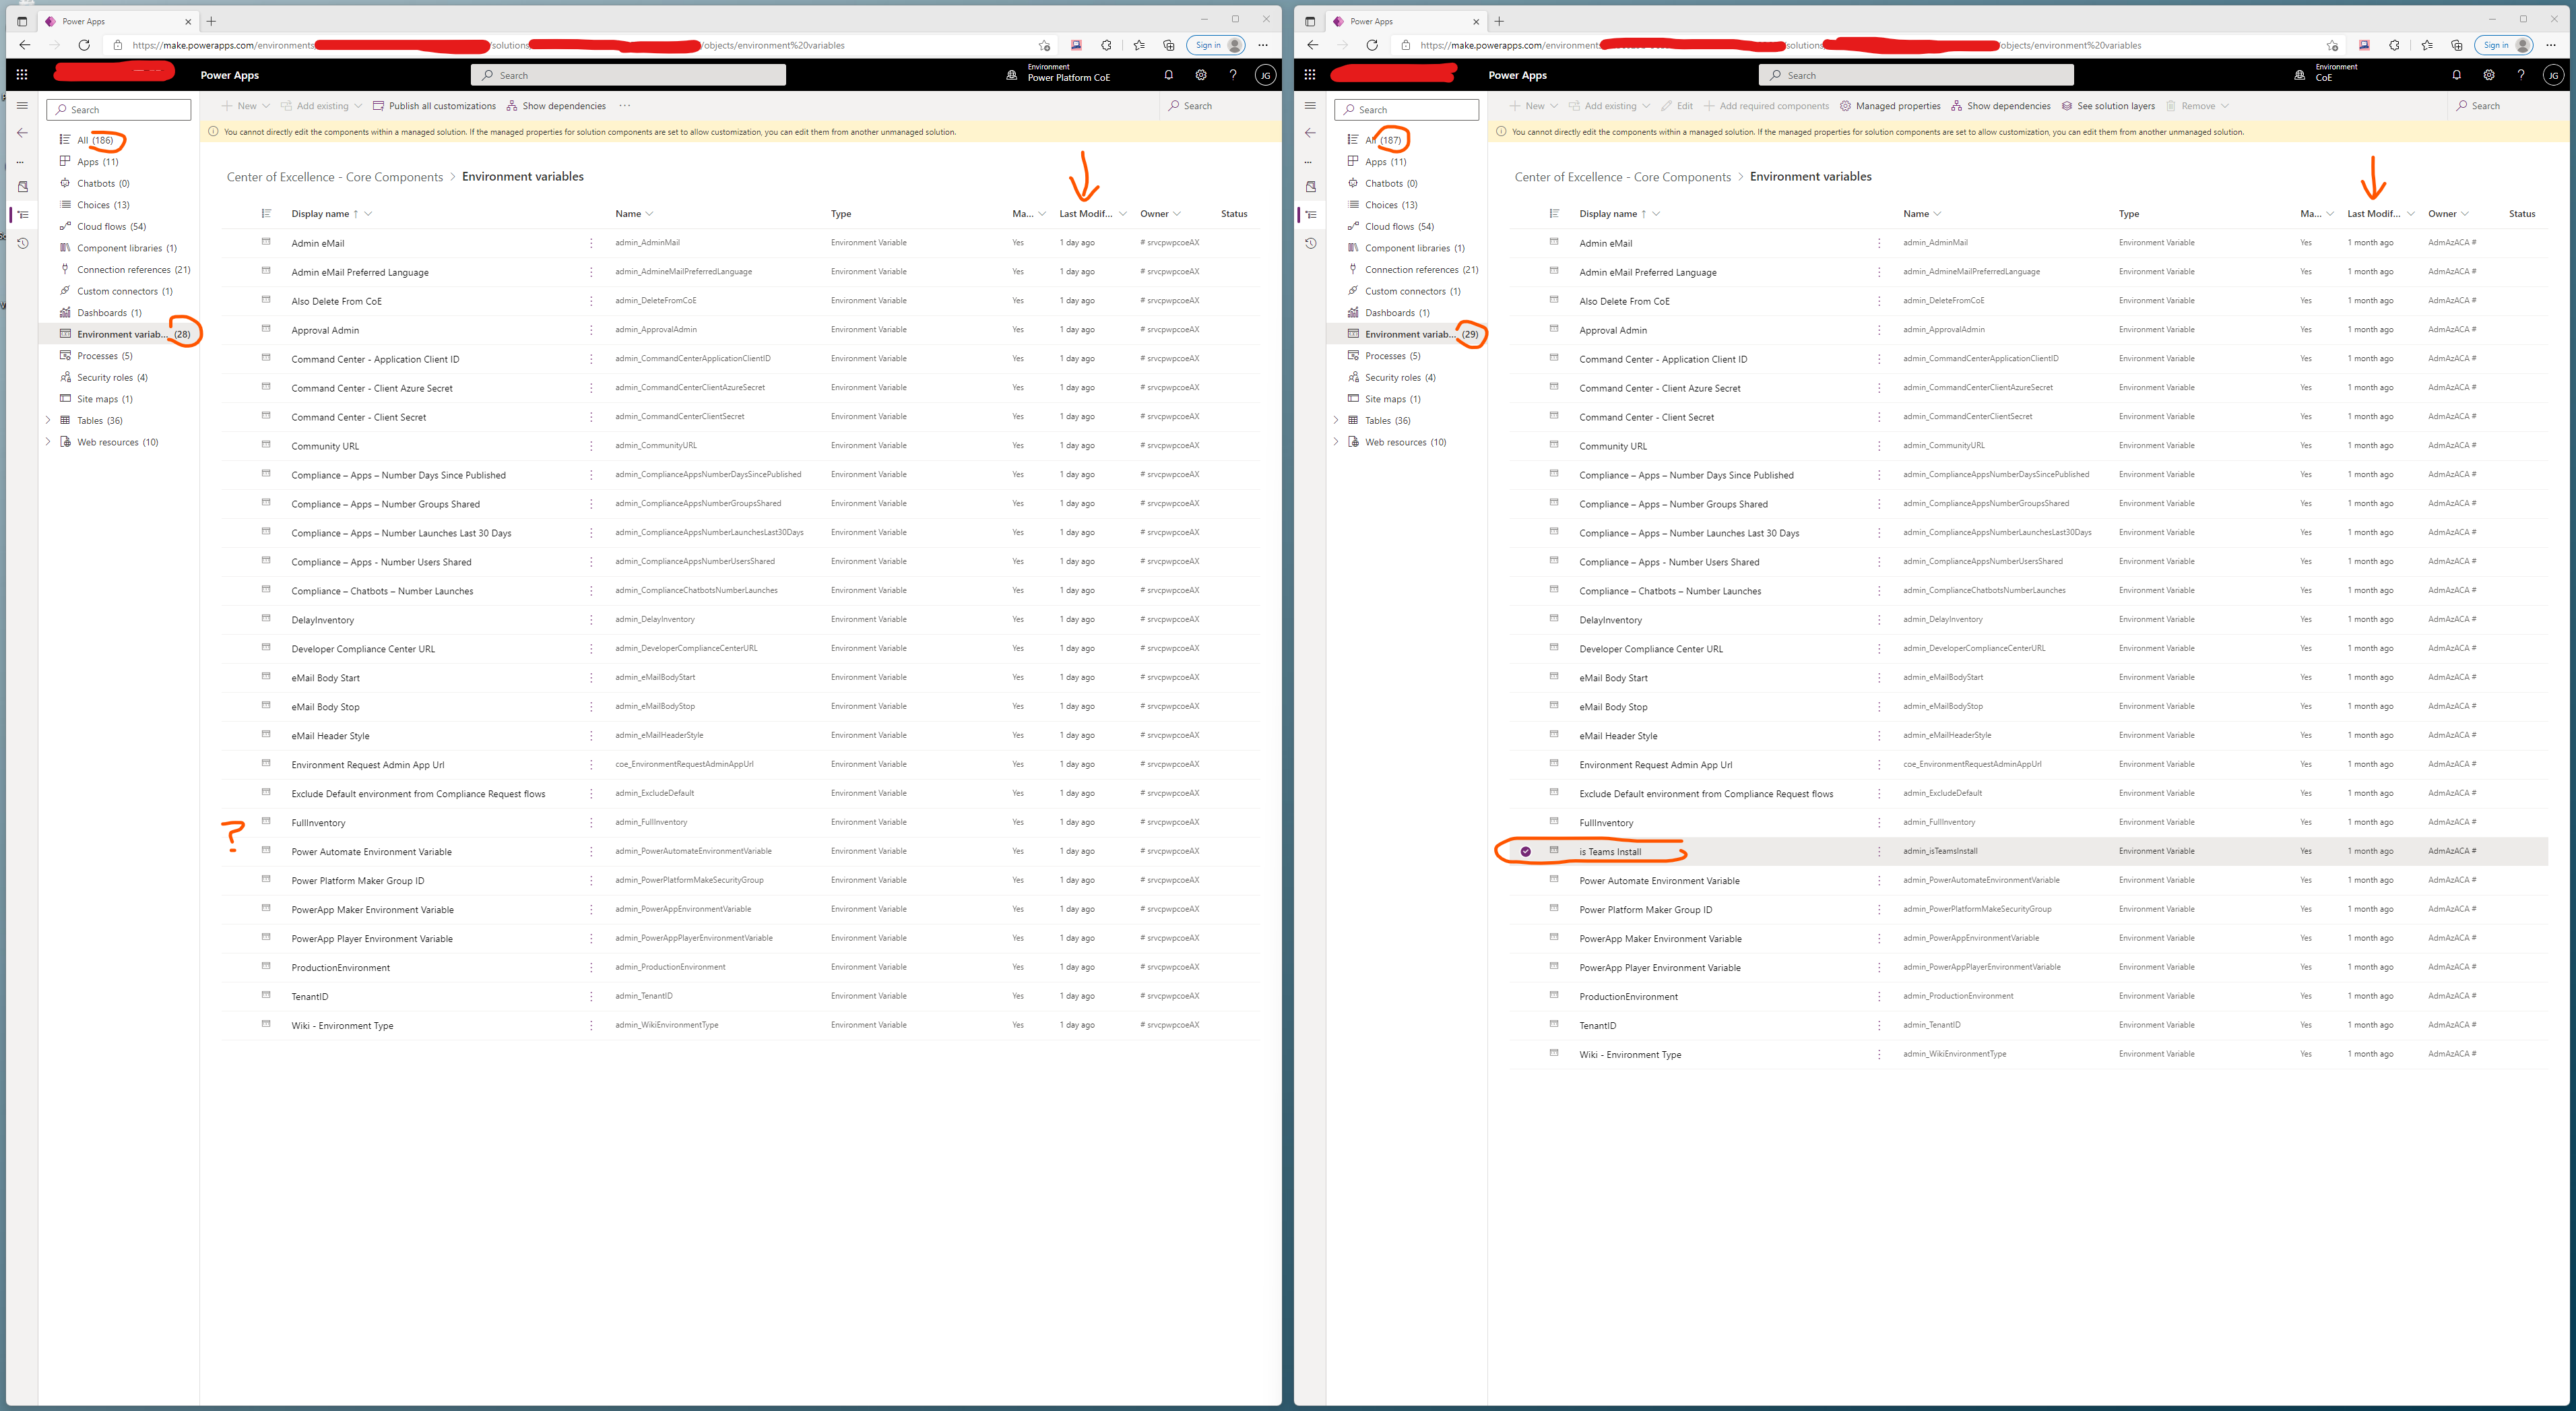Expand the Tables tree node
2576x1411 pixels.
pyautogui.click(x=49, y=420)
